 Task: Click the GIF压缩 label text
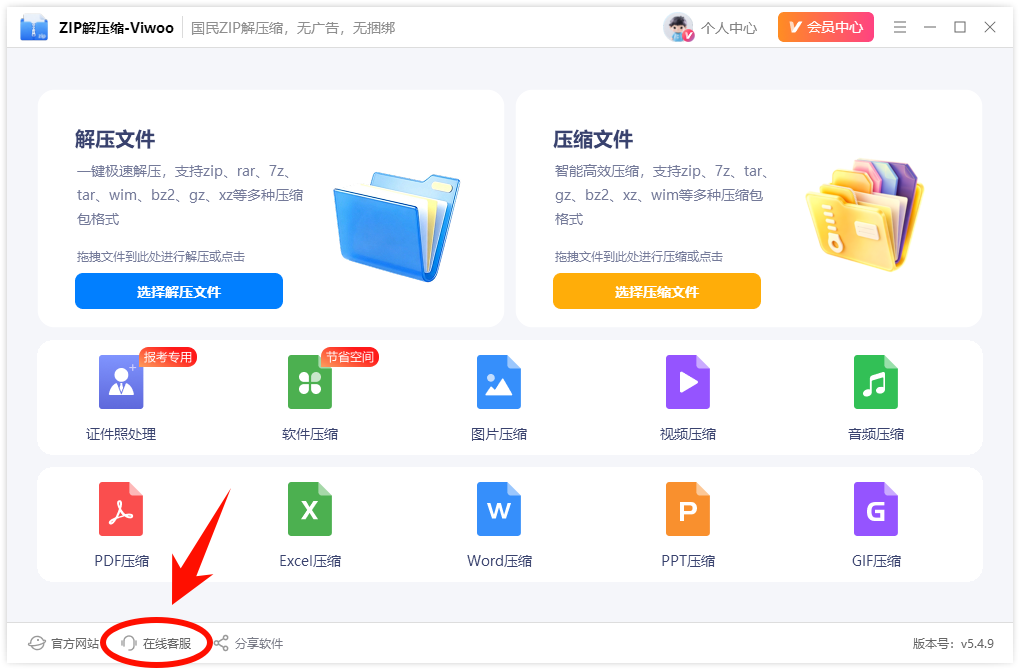tap(876, 561)
